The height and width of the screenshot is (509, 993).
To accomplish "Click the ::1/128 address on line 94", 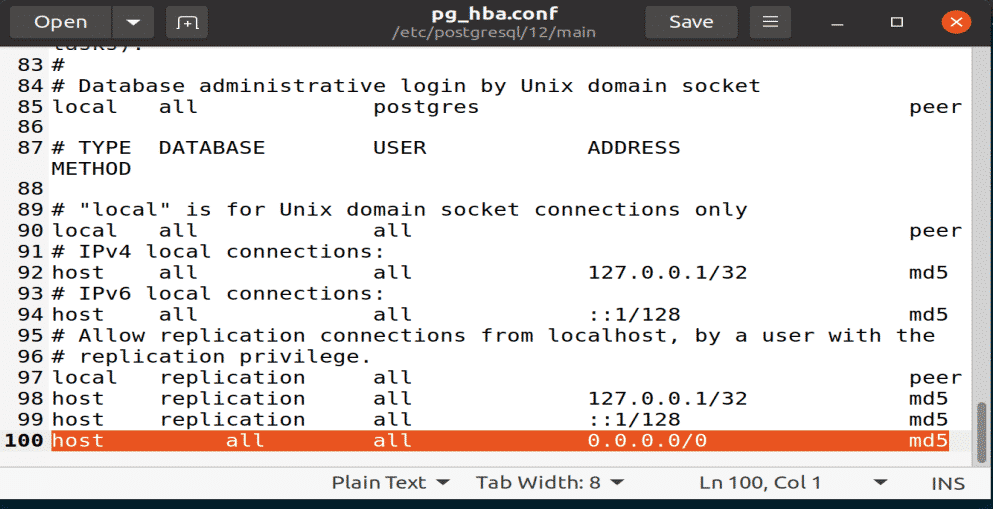I will [634, 314].
